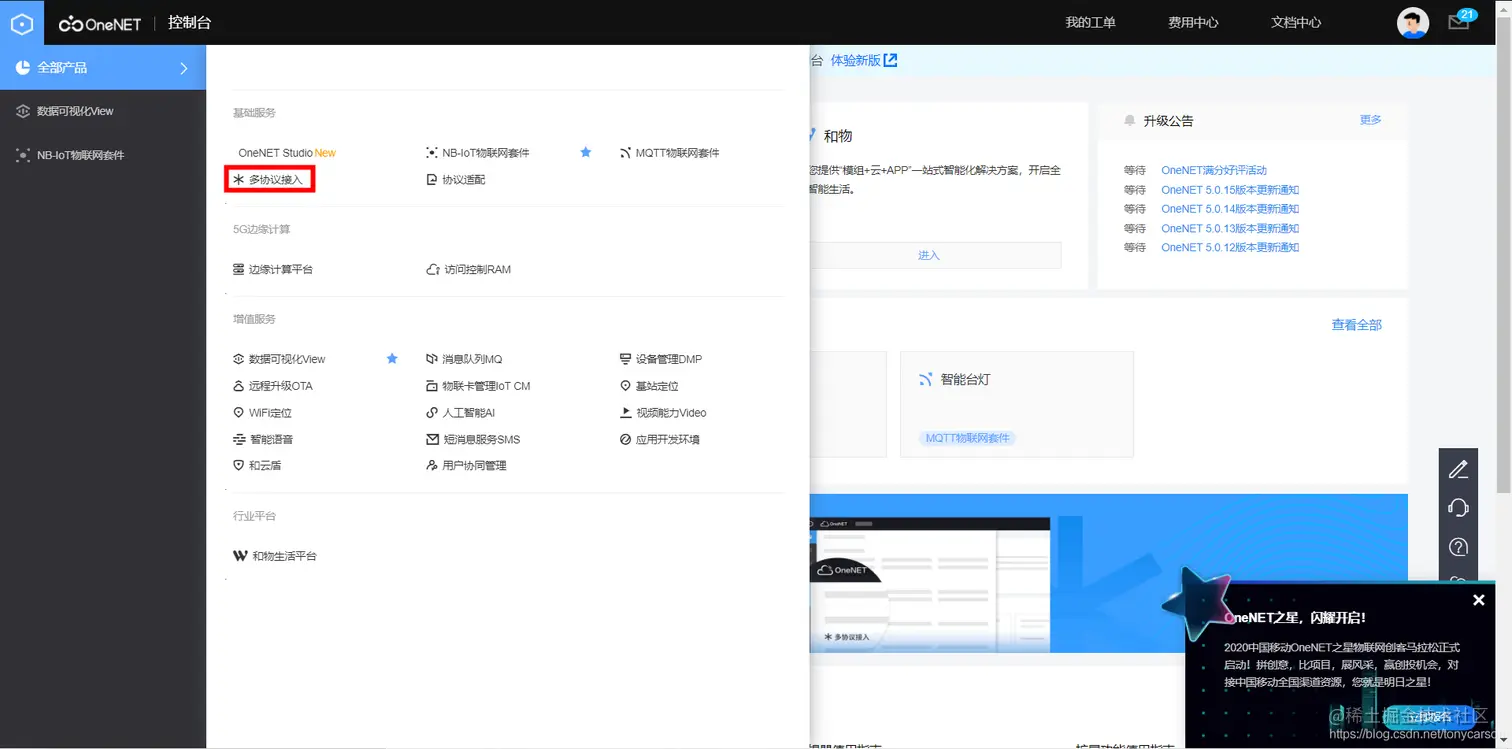Click the MQTT物联网套件 icon
The height and width of the screenshot is (749, 1512).
pyautogui.click(x=626, y=153)
